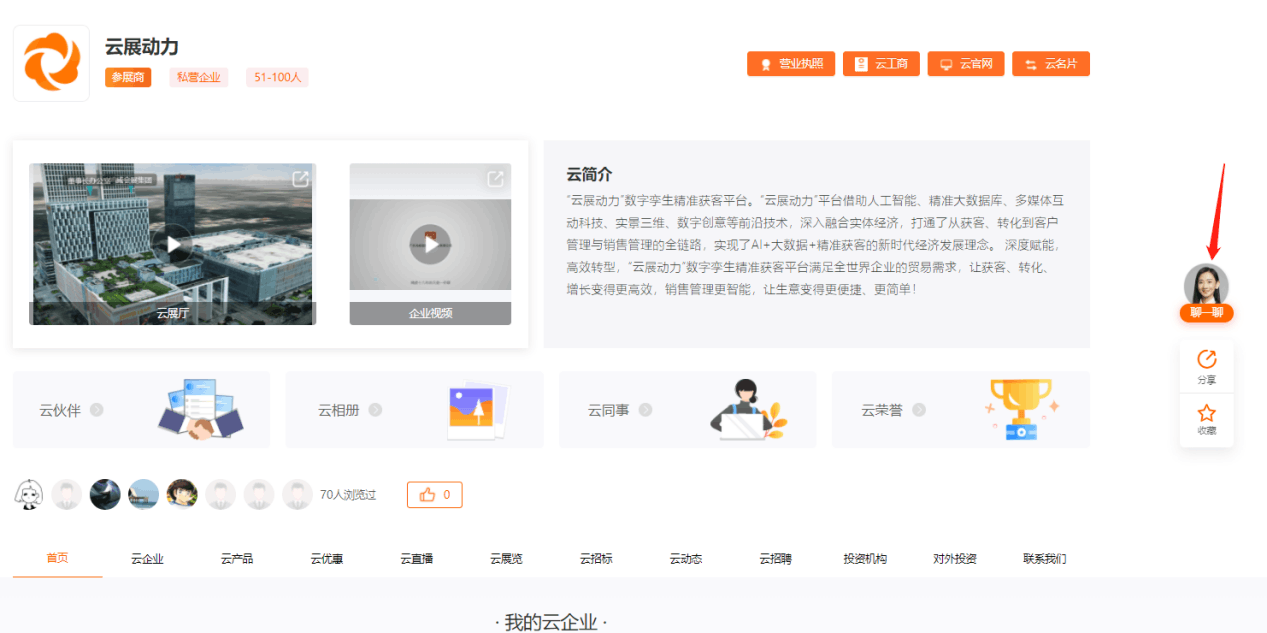Open the 云名片 business card button
Viewport: 1267px width, 633px height.
click(1051, 64)
